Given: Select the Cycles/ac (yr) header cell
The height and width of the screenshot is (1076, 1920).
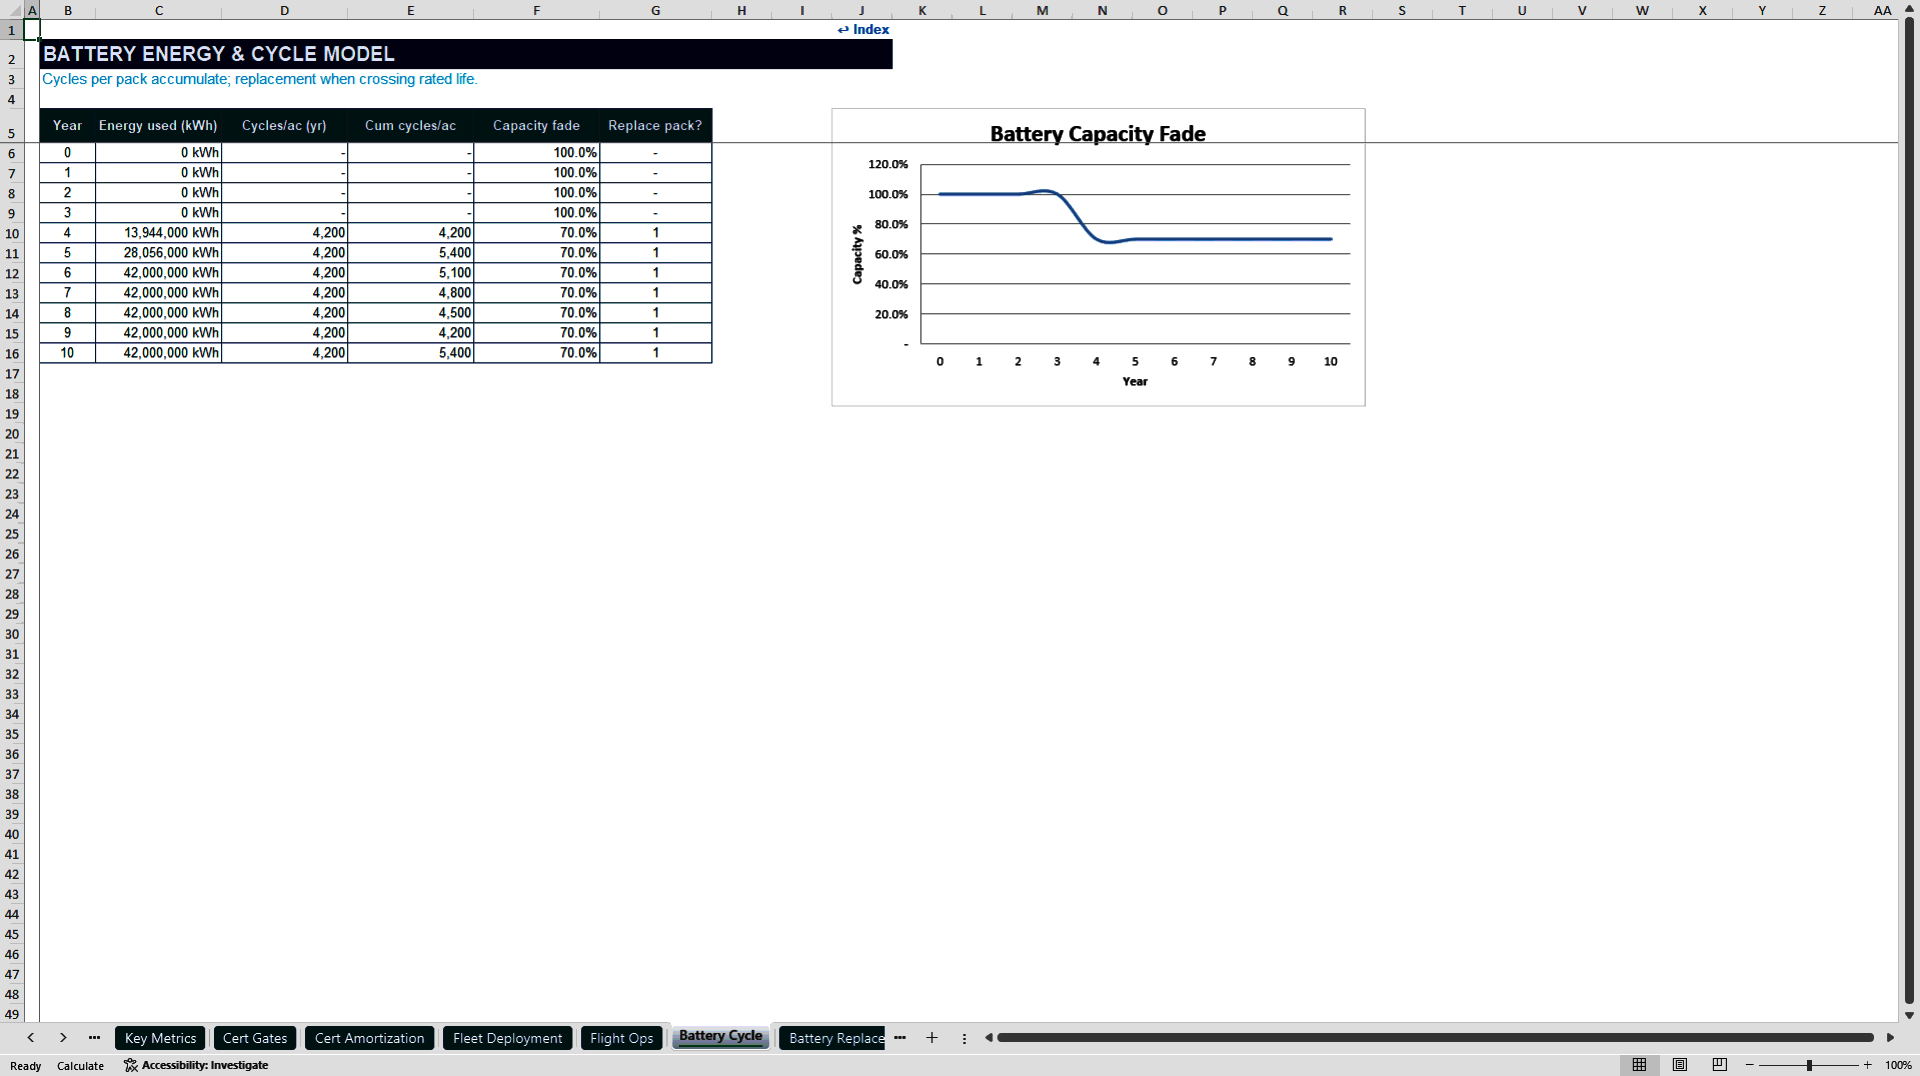Looking at the screenshot, I should (285, 125).
